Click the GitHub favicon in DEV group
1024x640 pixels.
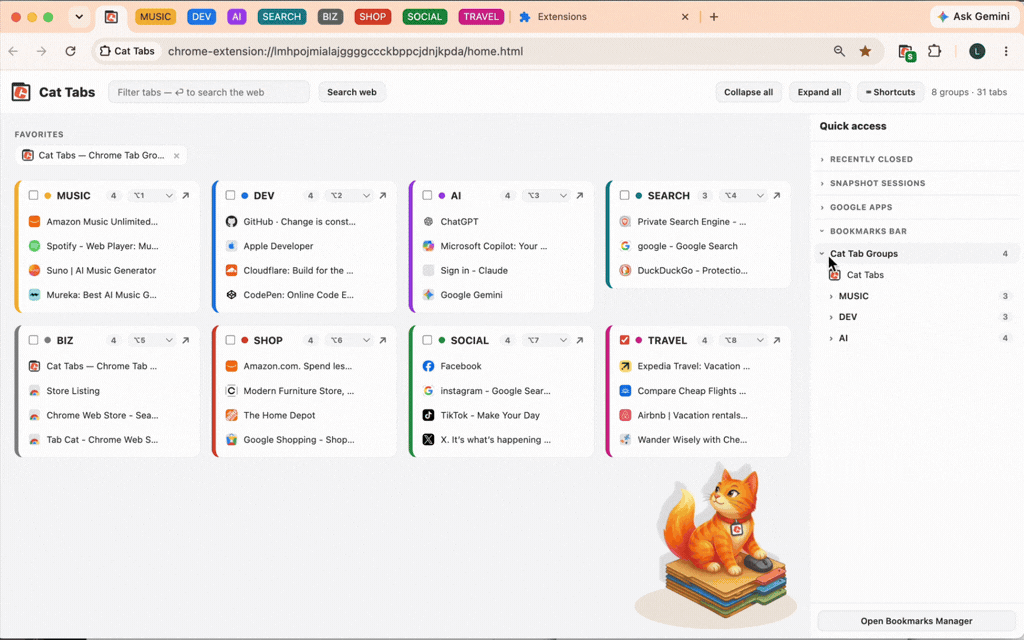click(231, 221)
